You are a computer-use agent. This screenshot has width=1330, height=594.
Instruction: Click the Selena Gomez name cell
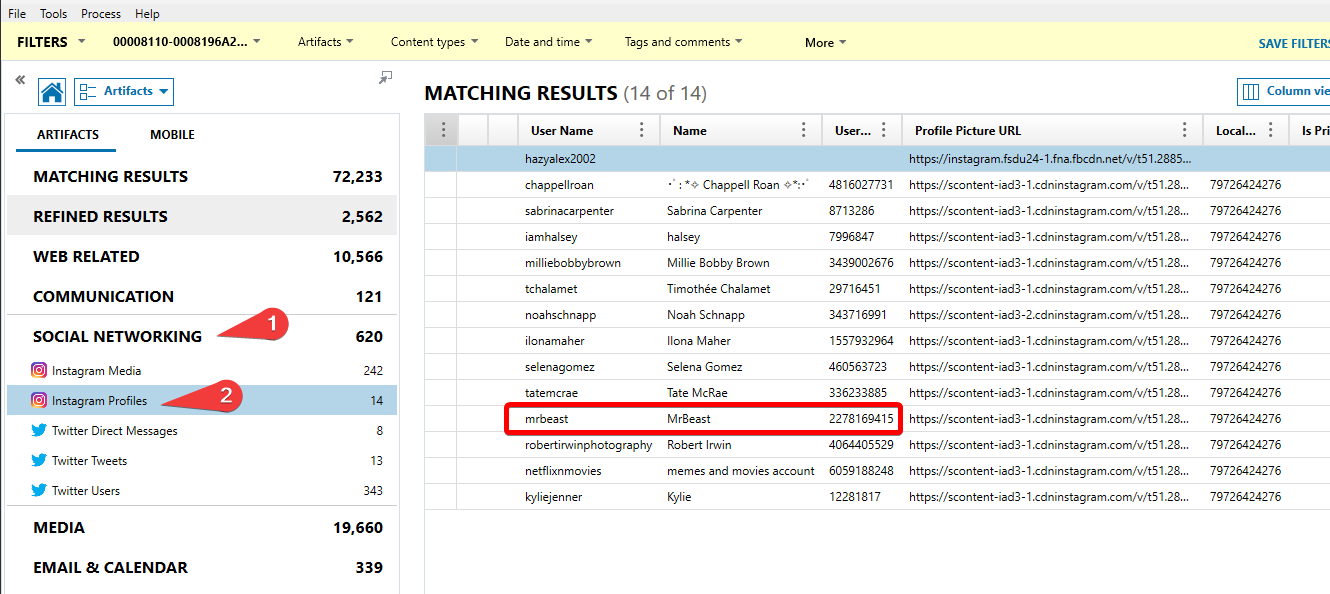click(741, 367)
